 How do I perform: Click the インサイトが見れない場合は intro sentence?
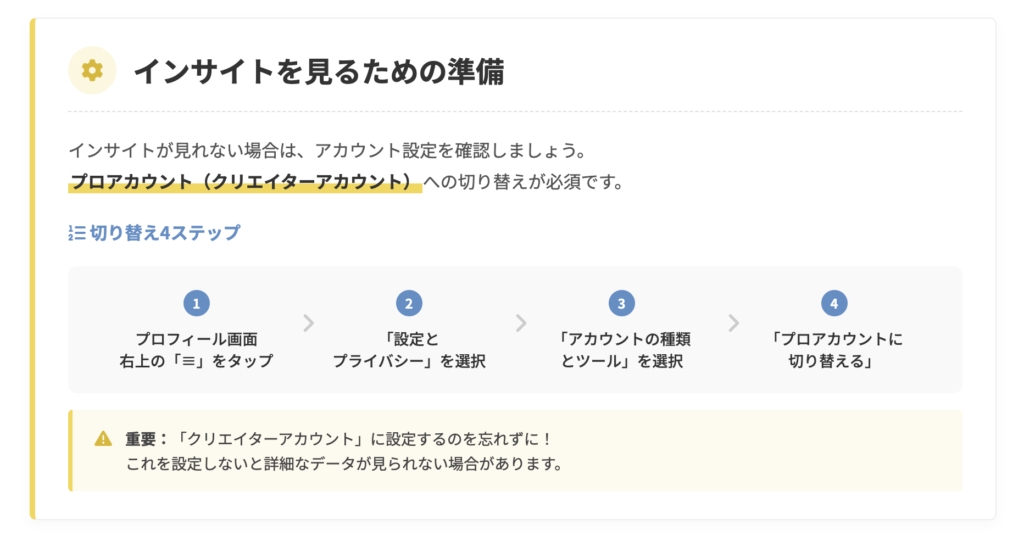pyautogui.click(x=326, y=151)
